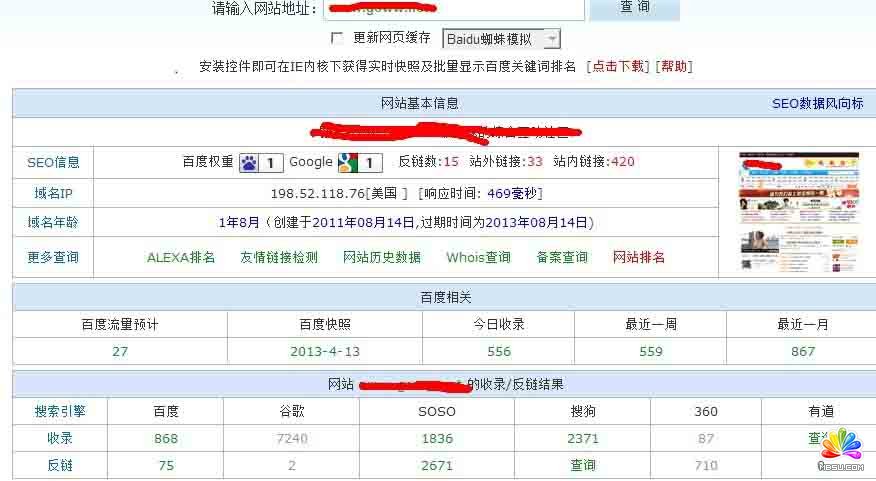Open the 备案查询 link
Screen dimensions: 876x481
562,257
